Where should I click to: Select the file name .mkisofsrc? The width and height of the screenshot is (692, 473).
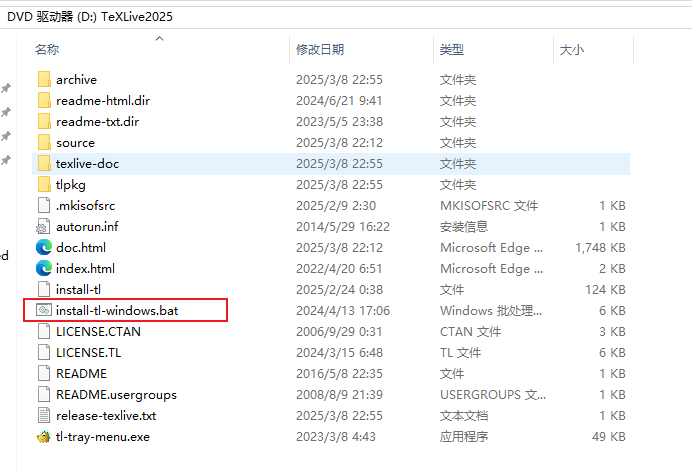86,206
